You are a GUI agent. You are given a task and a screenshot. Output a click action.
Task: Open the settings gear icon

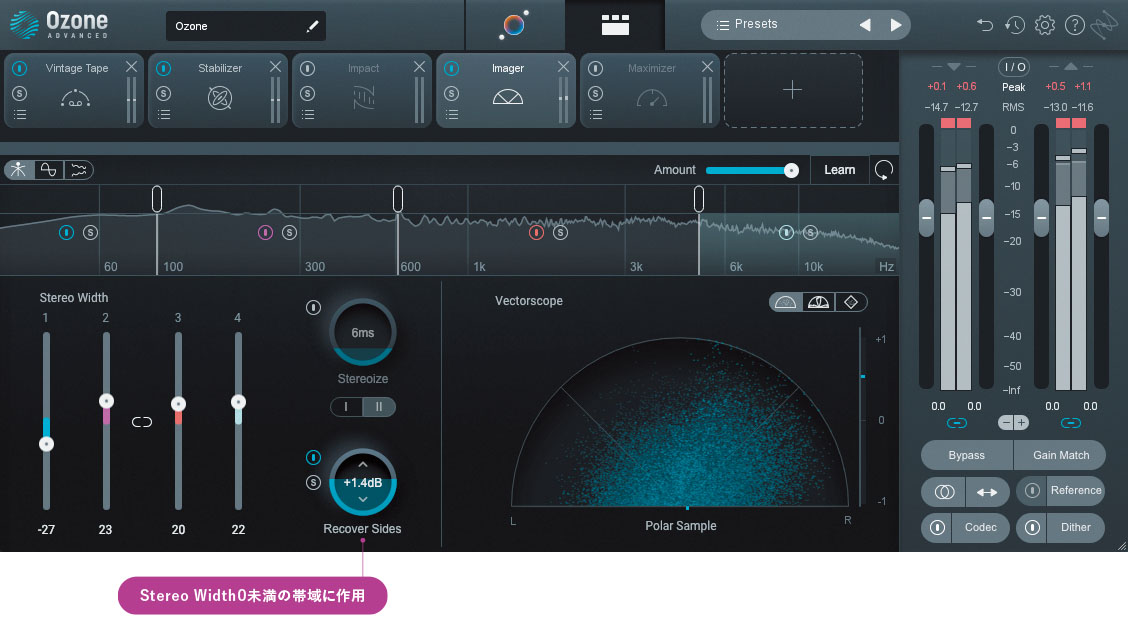(1045, 25)
